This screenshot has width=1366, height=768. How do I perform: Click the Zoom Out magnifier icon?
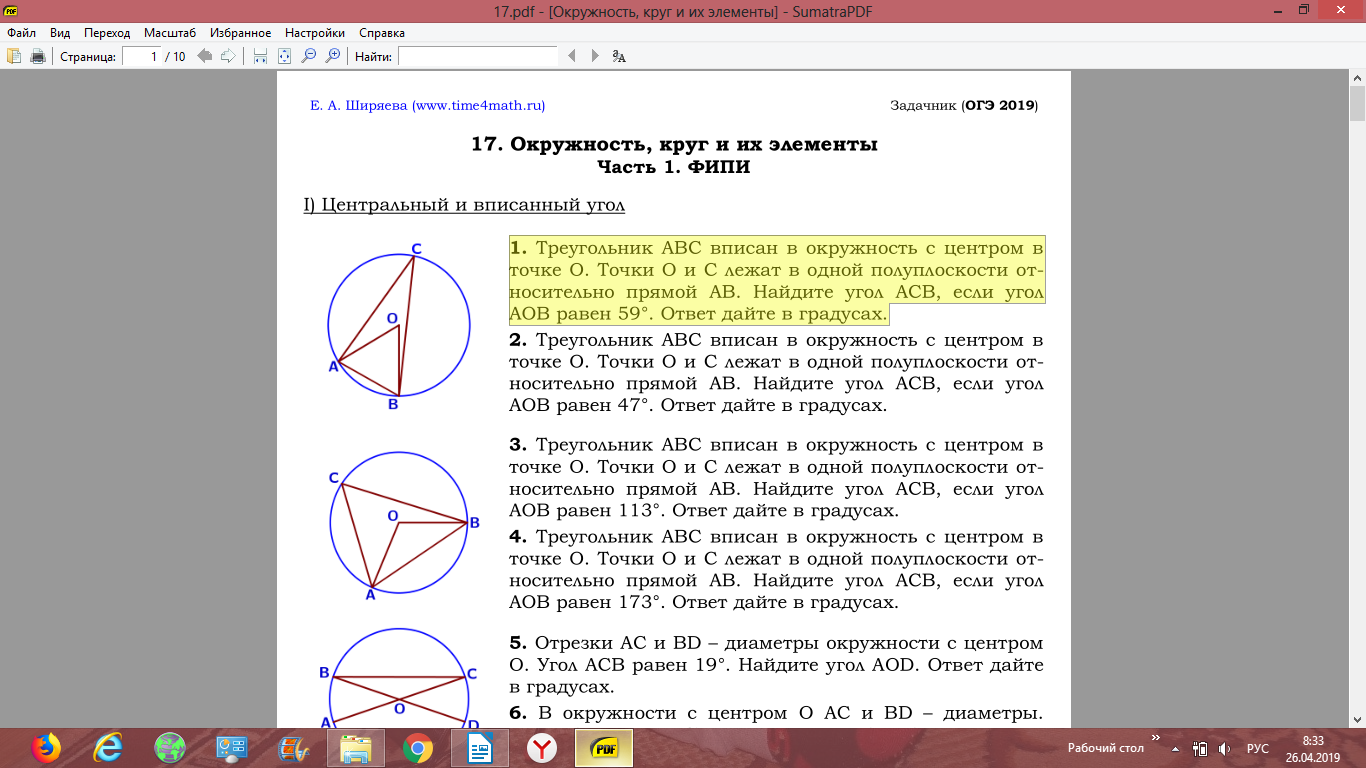[x=309, y=56]
